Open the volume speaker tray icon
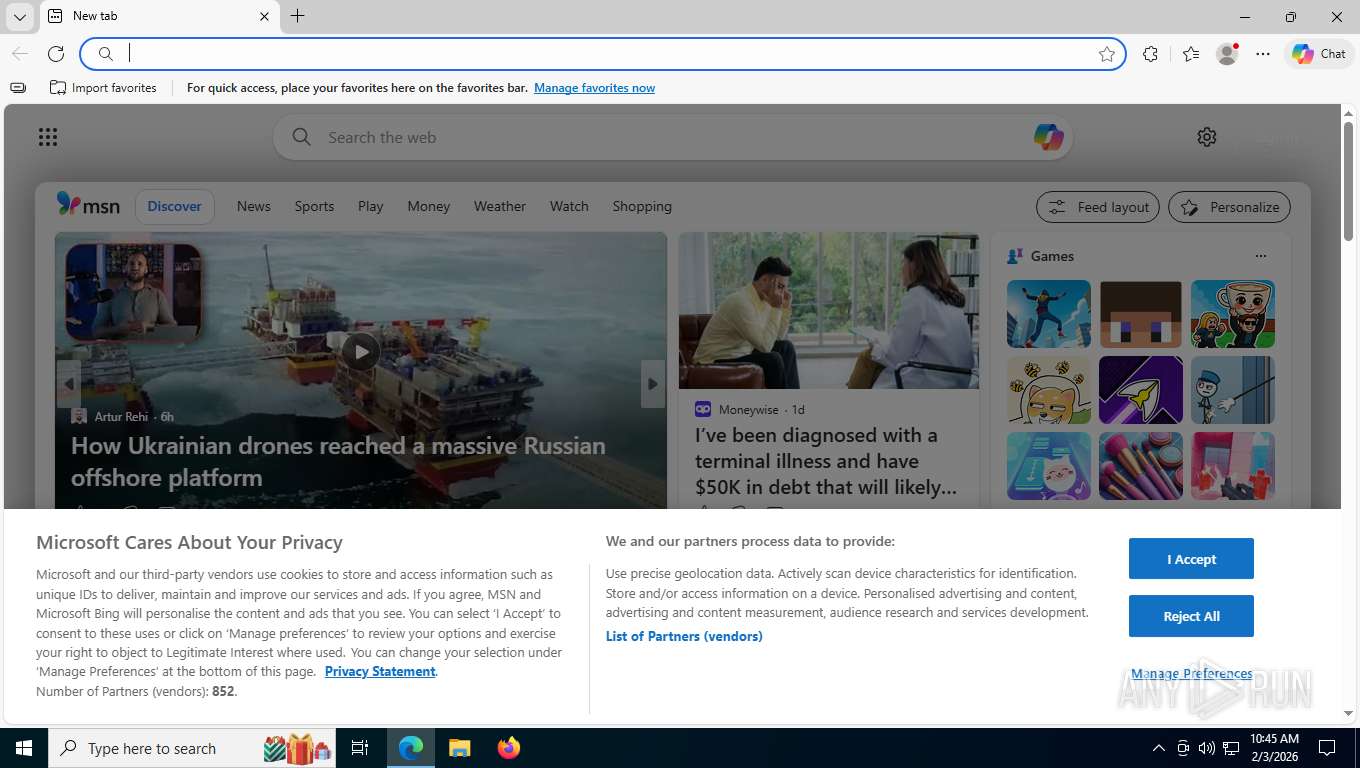Viewport: 1360px width, 768px height. (1206, 748)
